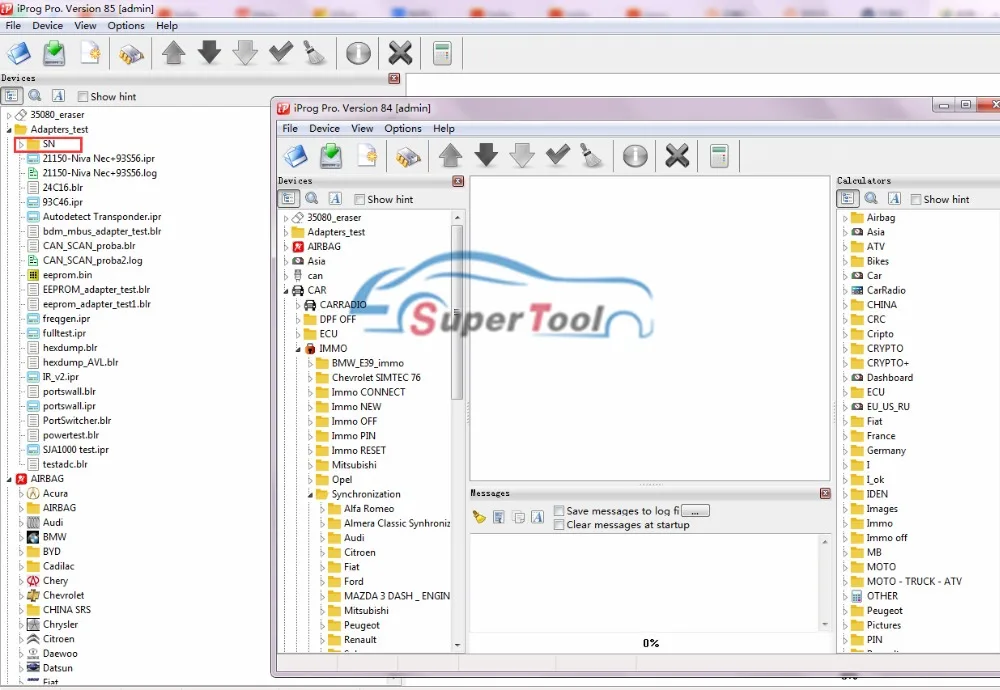This screenshot has width=1000, height=690.
Task: Click the chip icon in Version 84 toolbar
Action: click(408, 157)
